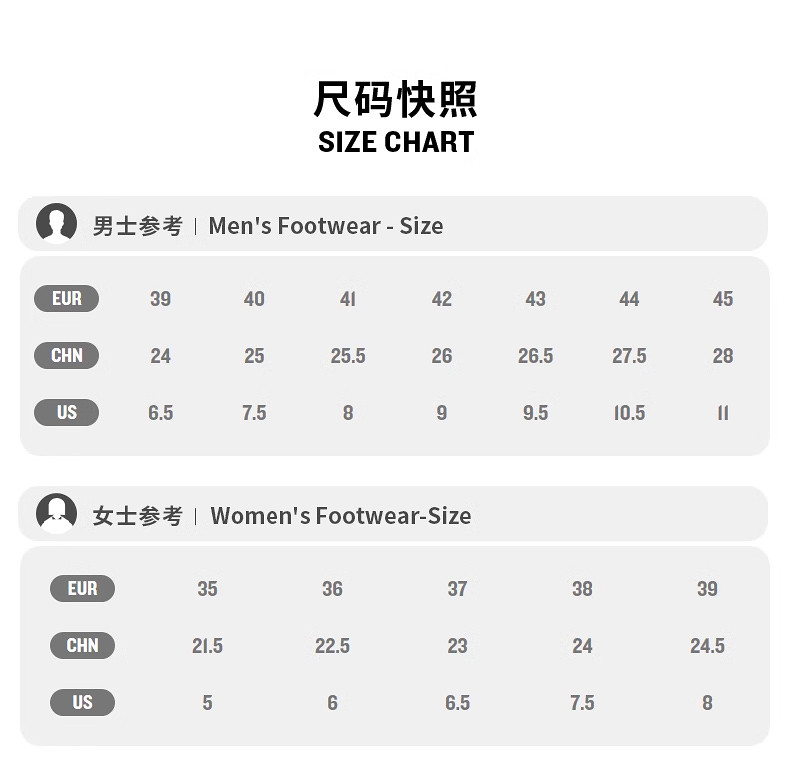790x779 pixels.
Task: Click women's US size 7.5
Action: point(582,703)
